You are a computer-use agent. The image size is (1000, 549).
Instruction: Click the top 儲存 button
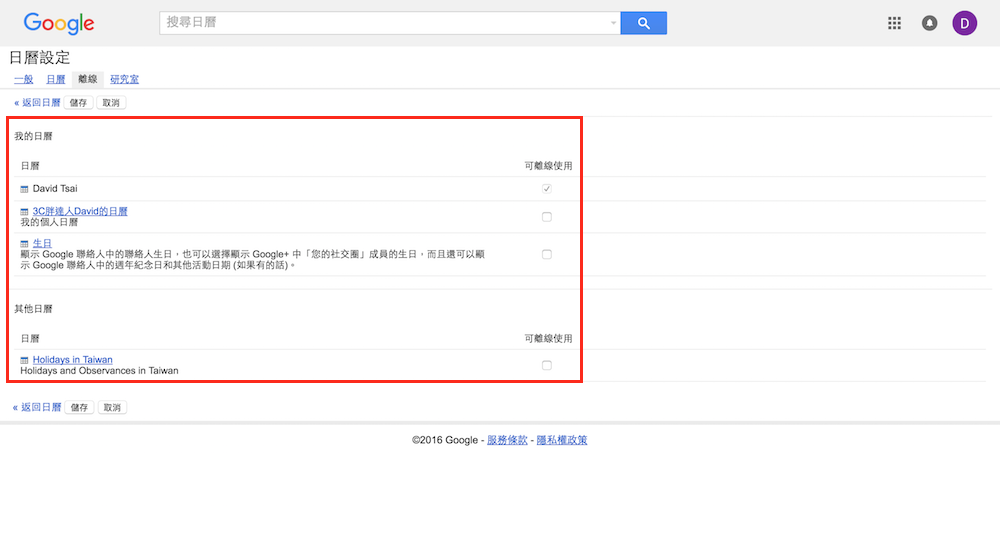coord(78,103)
